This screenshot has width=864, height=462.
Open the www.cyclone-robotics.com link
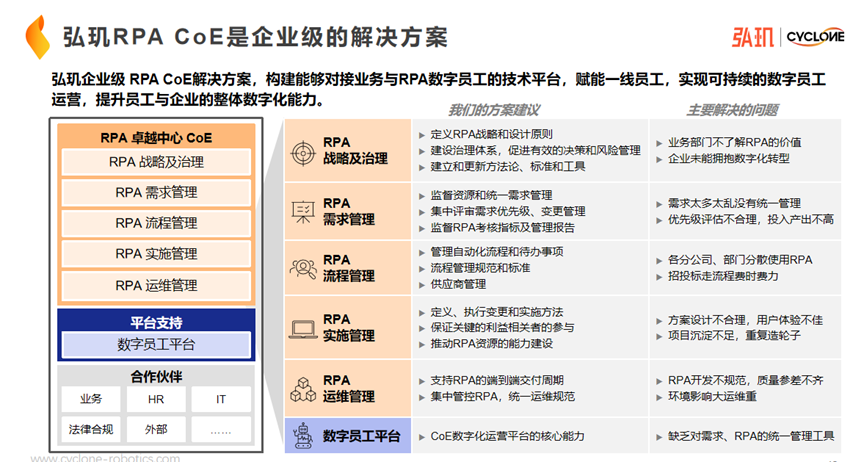coord(105,458)
